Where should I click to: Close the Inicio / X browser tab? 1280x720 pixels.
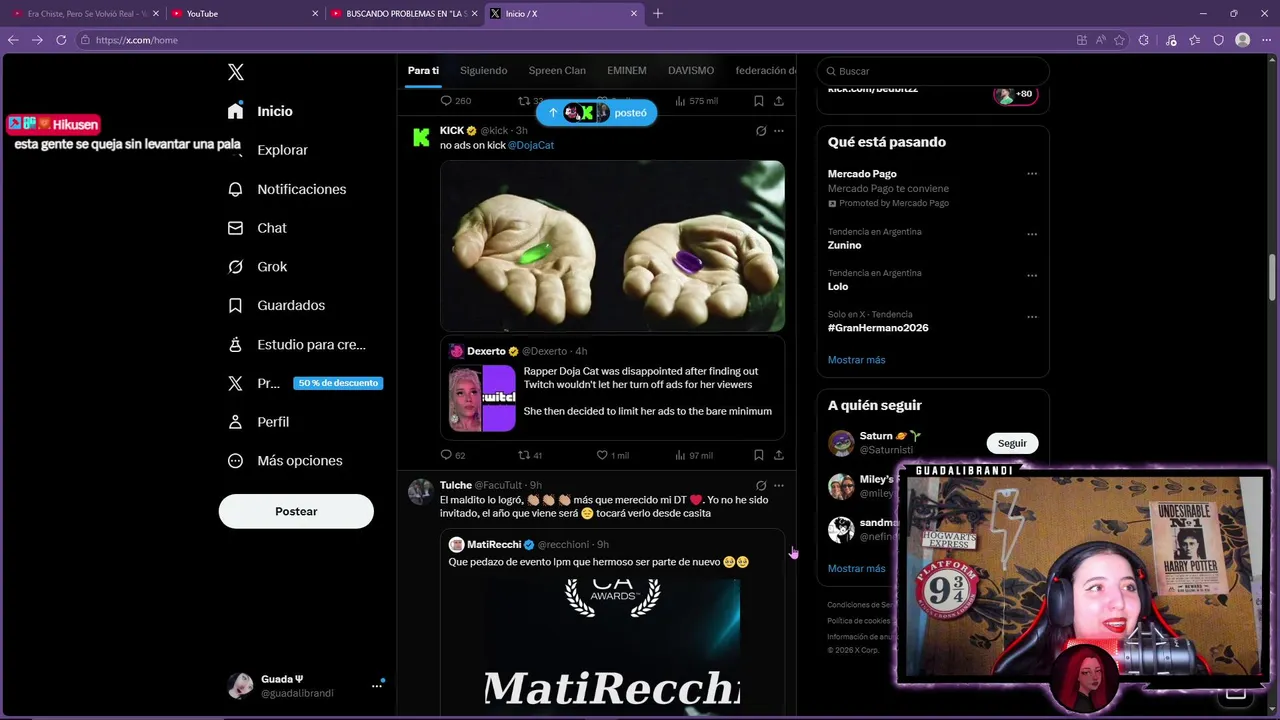coord(633,14)
